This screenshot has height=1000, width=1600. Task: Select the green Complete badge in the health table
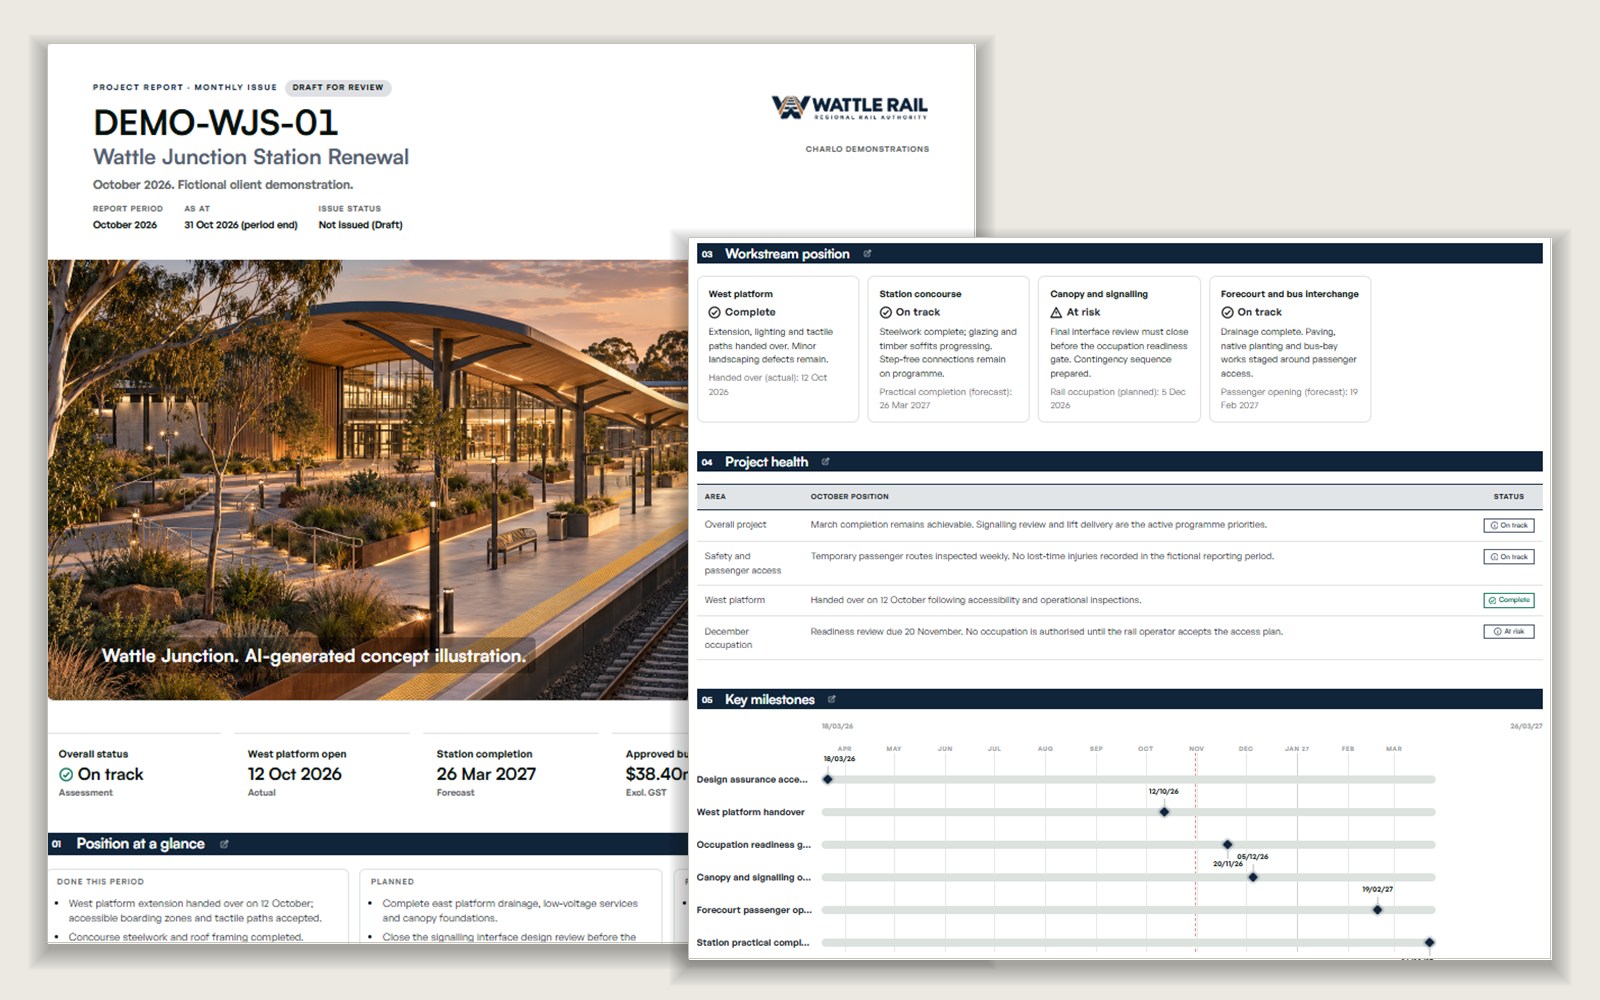tap(1509, 600)
